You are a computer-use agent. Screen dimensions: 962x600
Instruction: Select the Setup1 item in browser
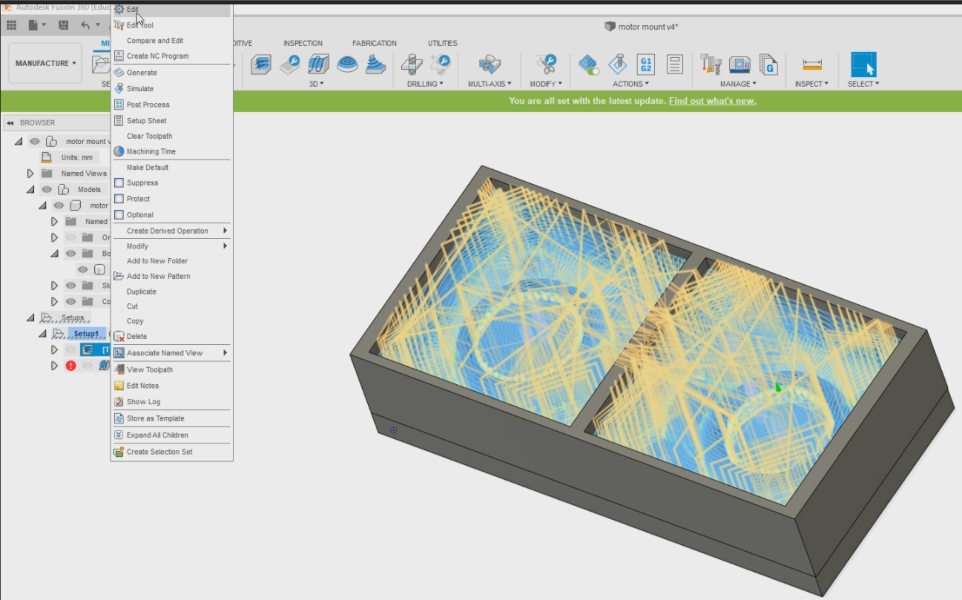[86, 334]
